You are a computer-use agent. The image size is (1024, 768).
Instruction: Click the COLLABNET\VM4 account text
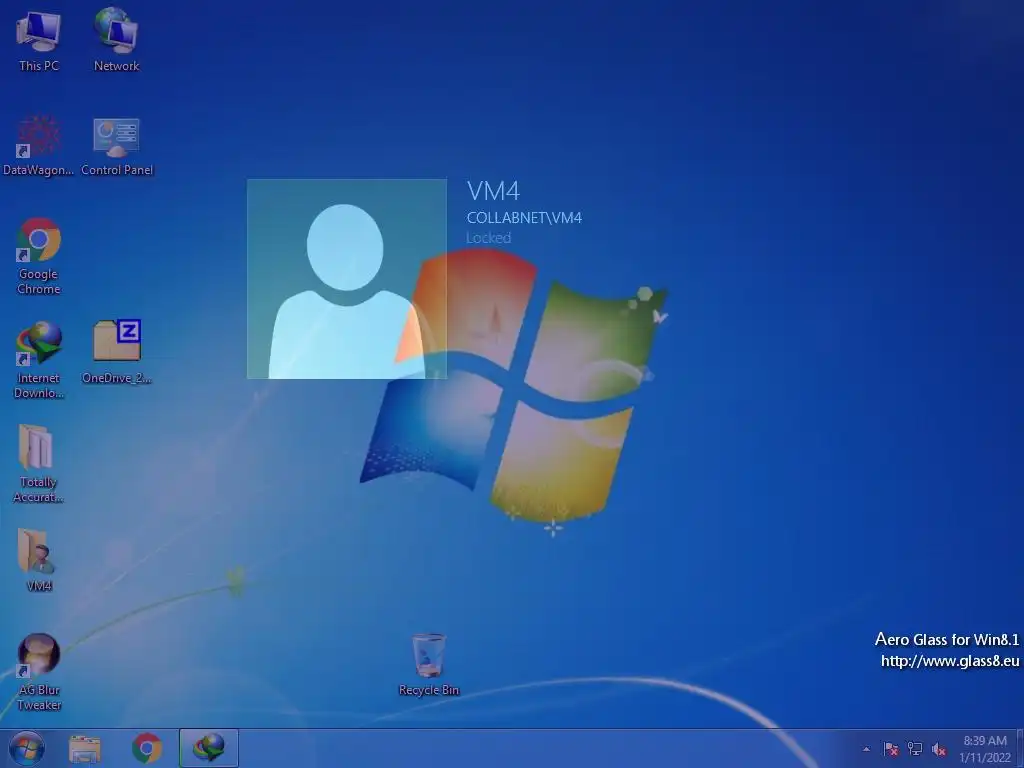(x=524, y=218)
